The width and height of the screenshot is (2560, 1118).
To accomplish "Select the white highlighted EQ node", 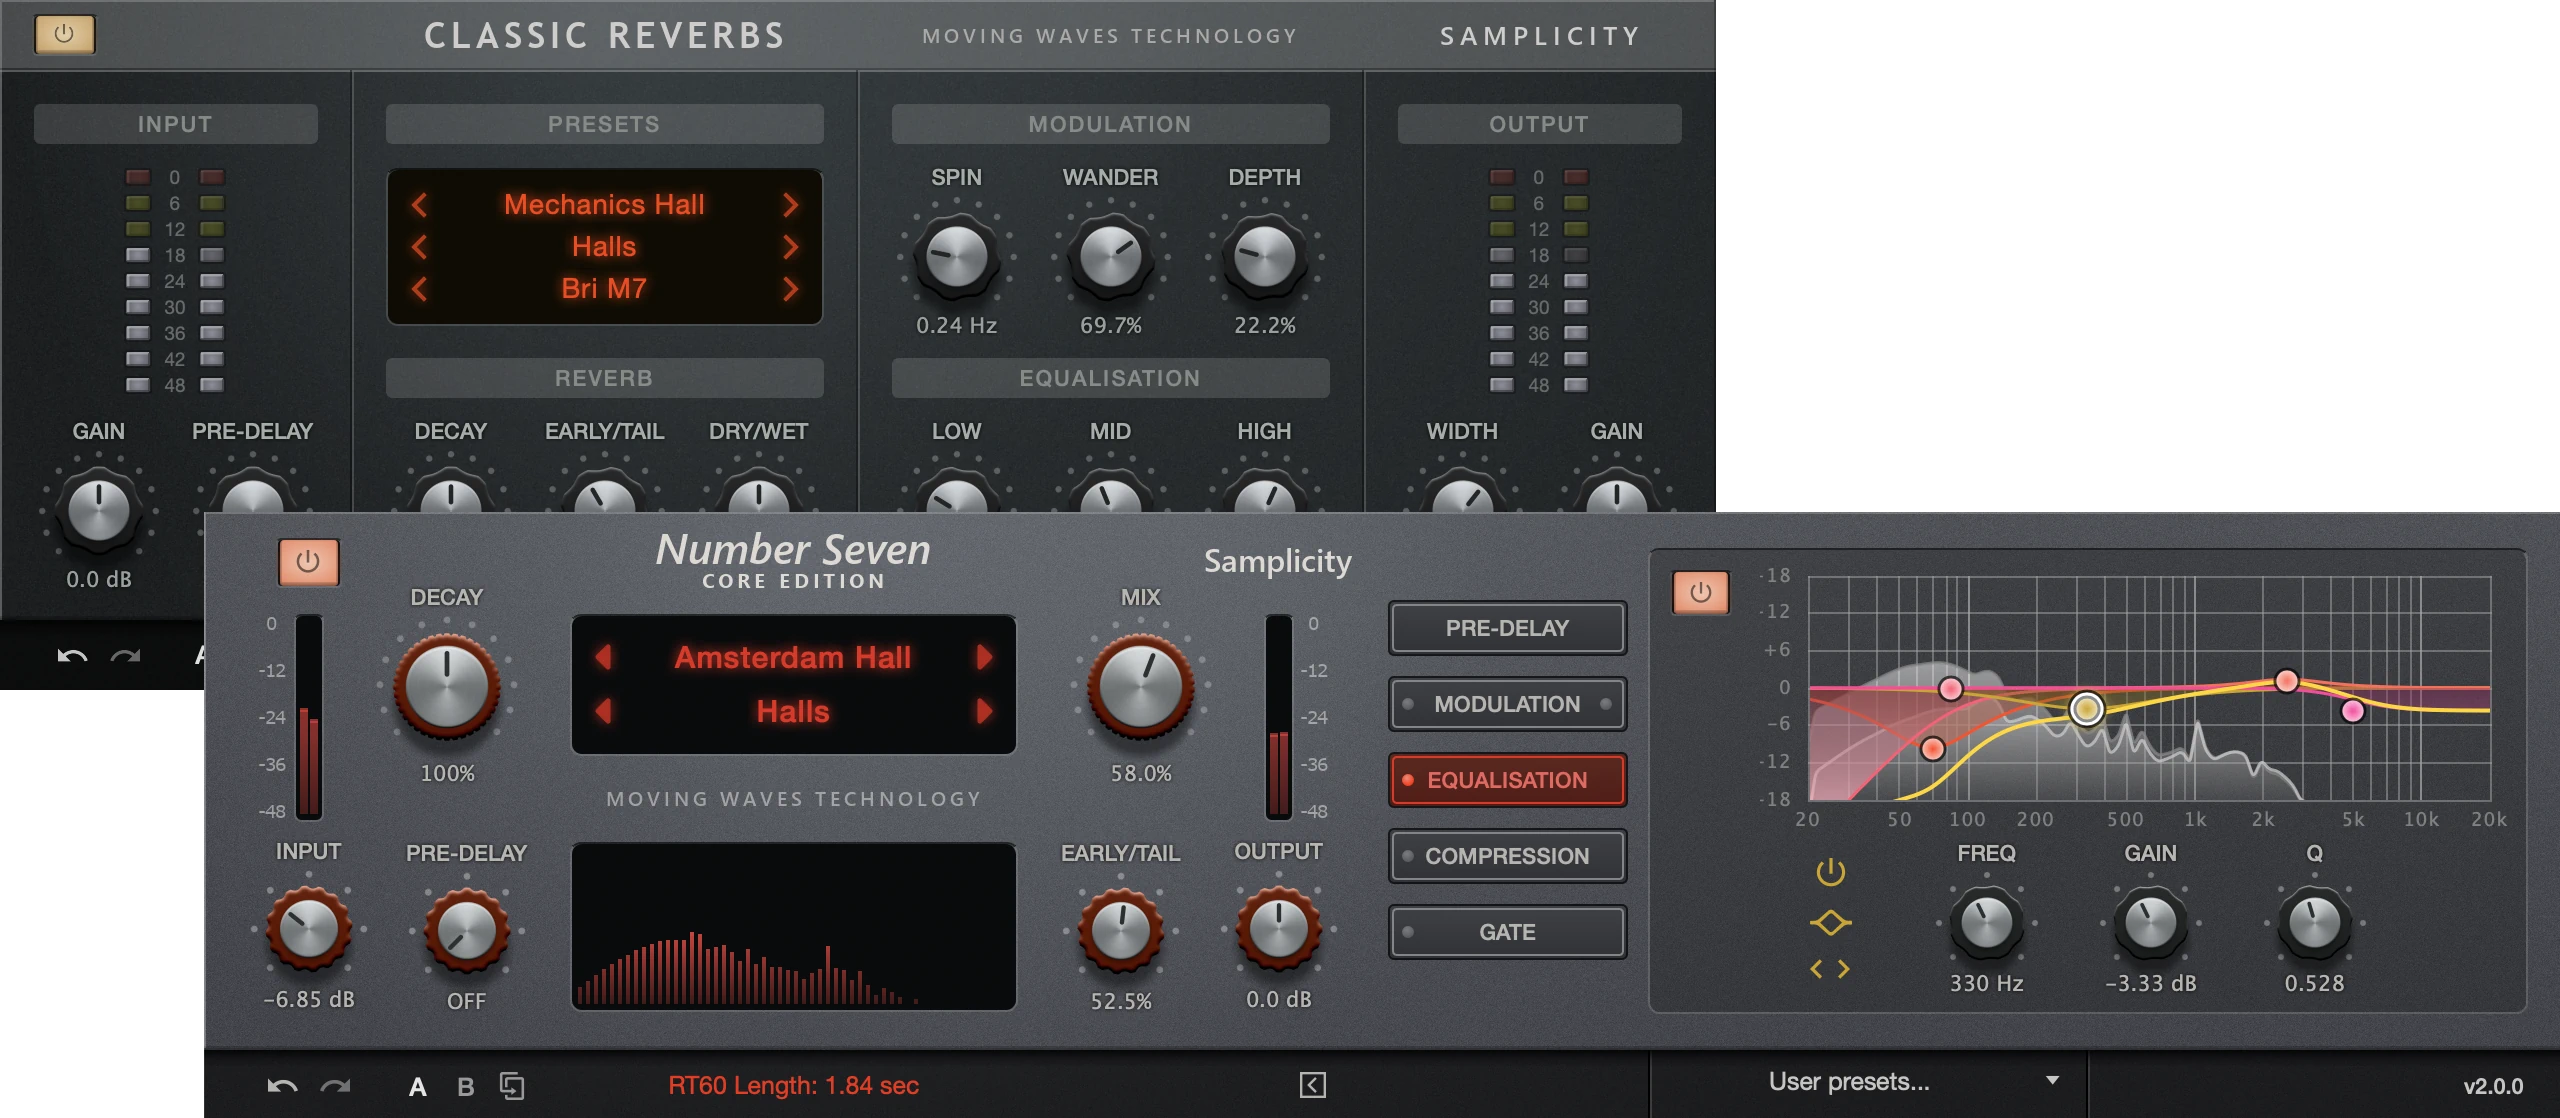I will 2086,709.
